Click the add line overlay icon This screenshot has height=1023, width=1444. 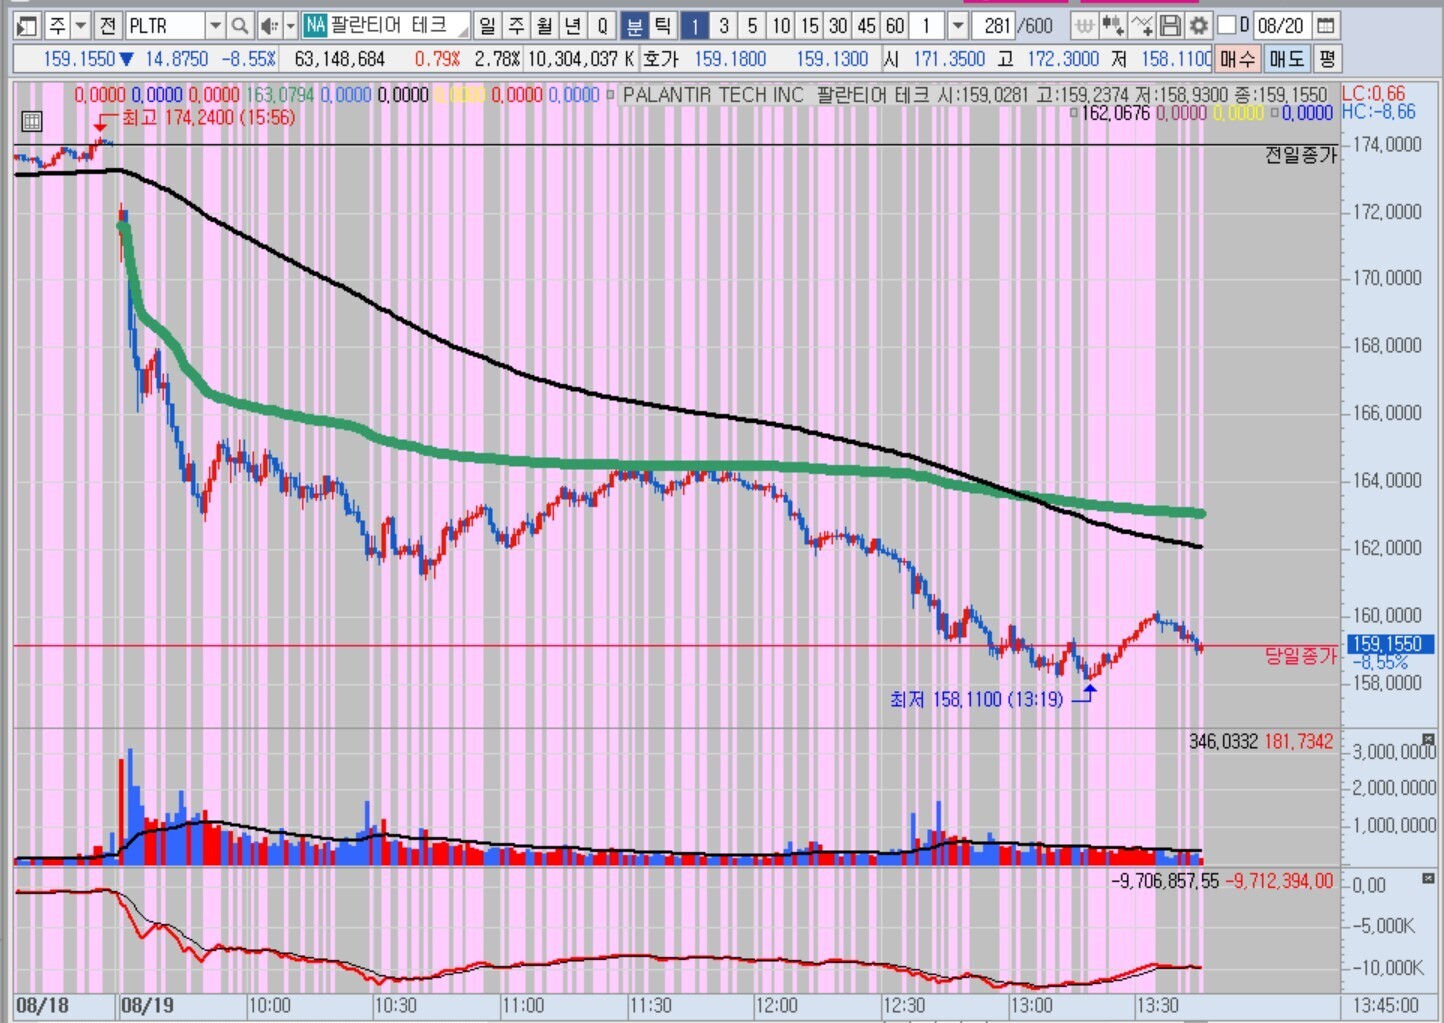pos(1141,26)
